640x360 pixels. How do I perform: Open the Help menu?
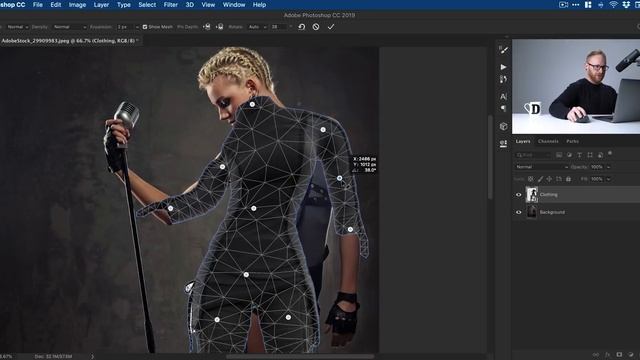(x=259, y=5)
